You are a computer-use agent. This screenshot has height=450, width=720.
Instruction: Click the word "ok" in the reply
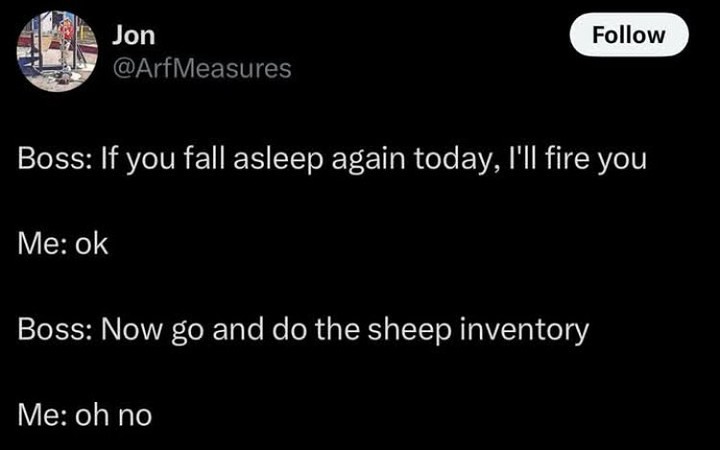tap(90, 244)
